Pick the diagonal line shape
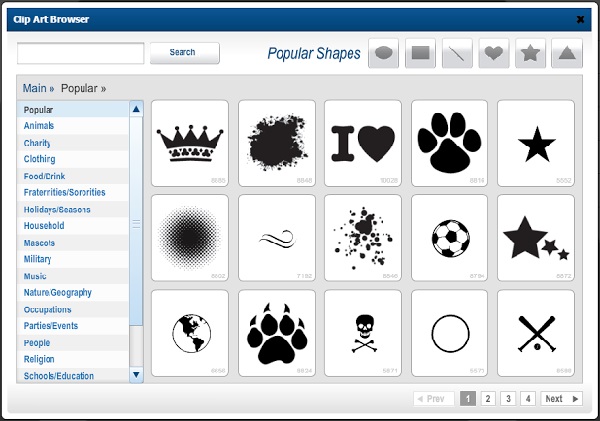 click(457, 53)
